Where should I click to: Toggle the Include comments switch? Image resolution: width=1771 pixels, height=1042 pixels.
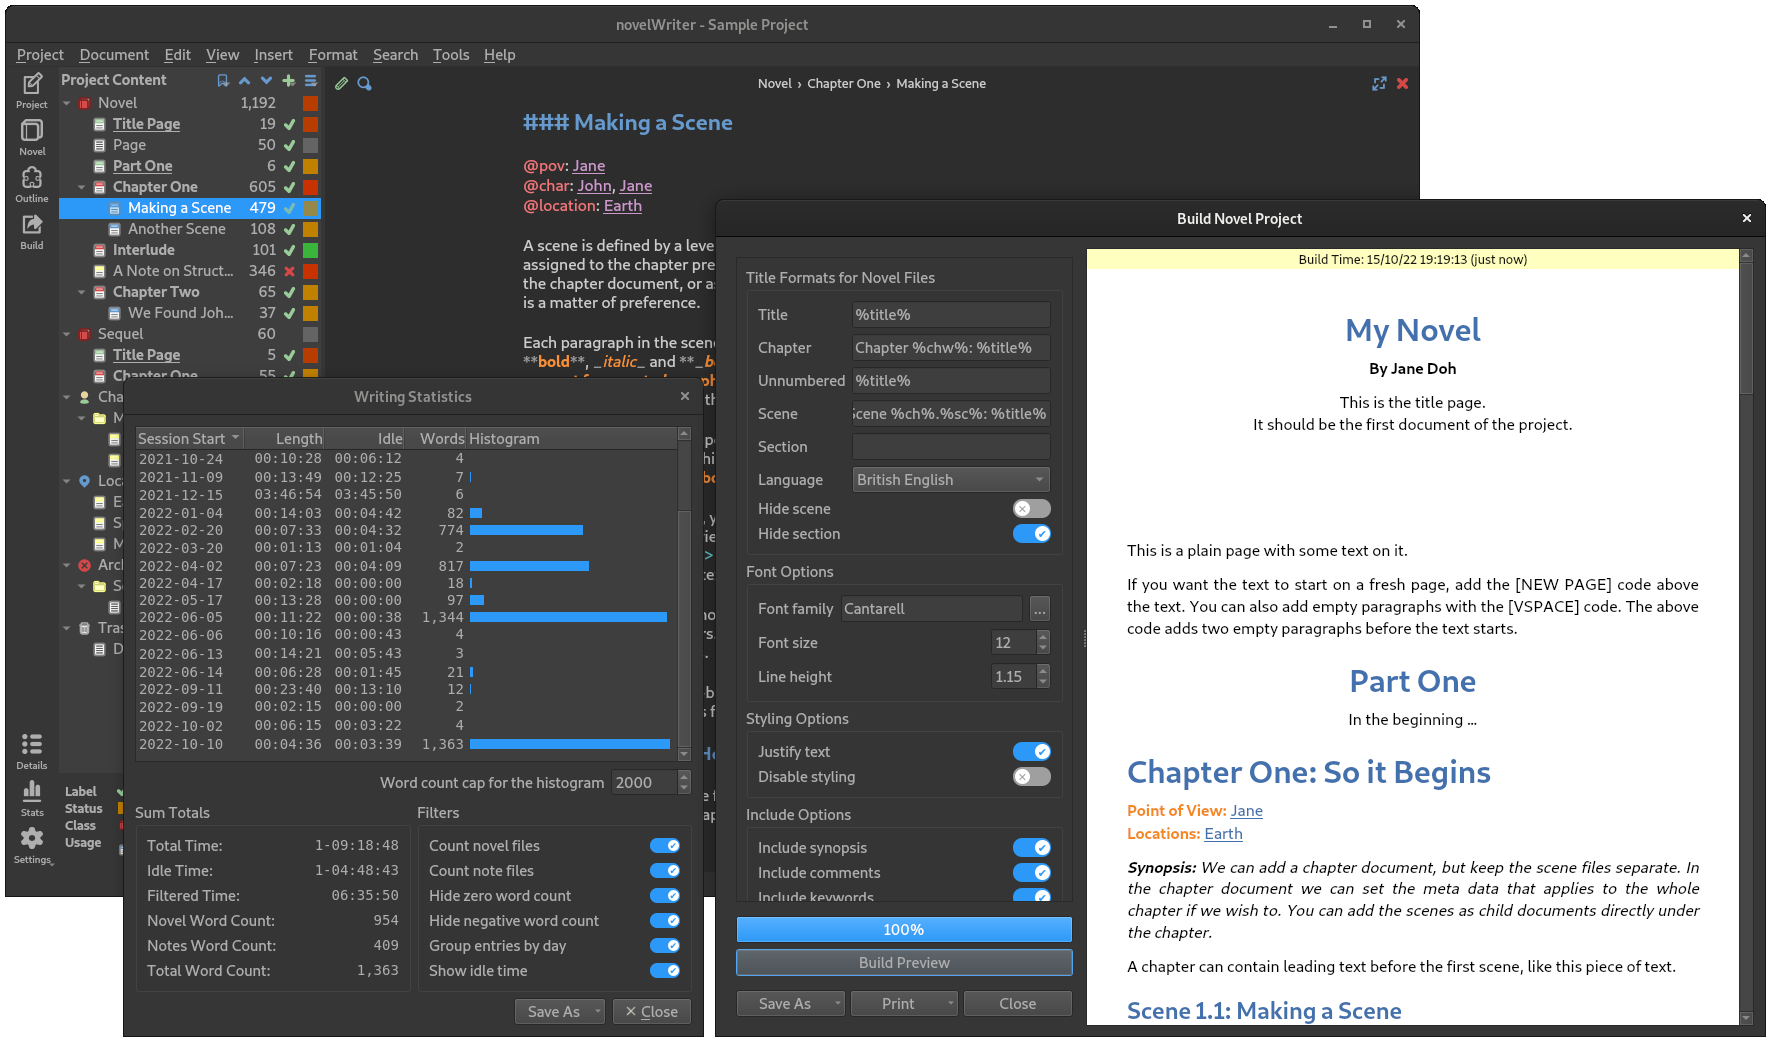pos(1032,872)
